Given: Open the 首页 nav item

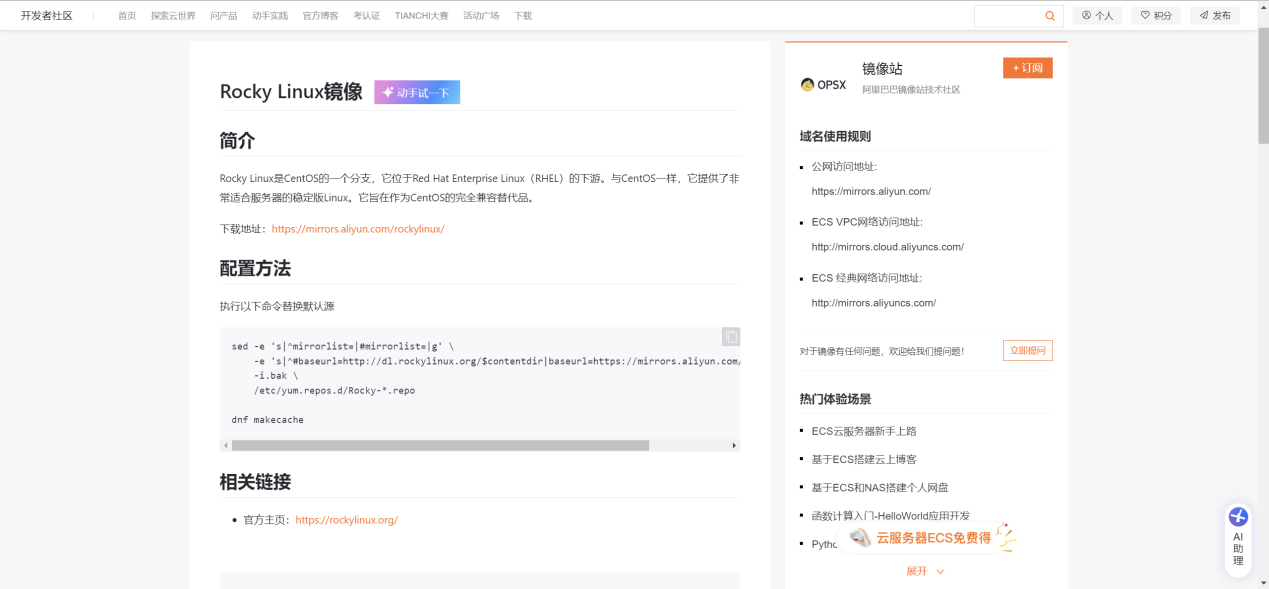Looking at the screenshot, I should click(127, 16).
